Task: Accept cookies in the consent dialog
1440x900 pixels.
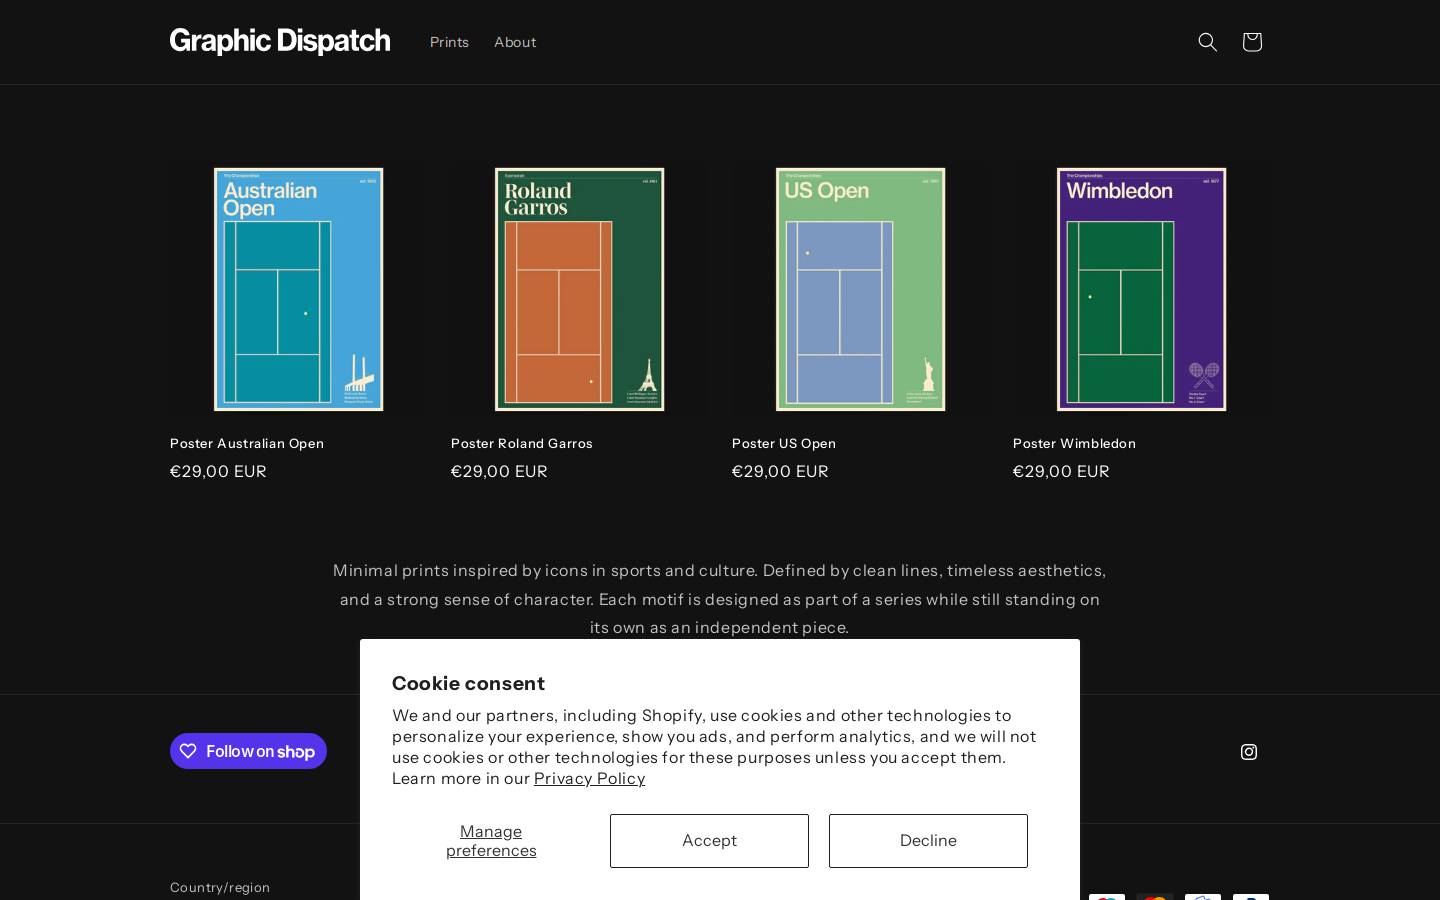Action: click(x=709, y=841)
